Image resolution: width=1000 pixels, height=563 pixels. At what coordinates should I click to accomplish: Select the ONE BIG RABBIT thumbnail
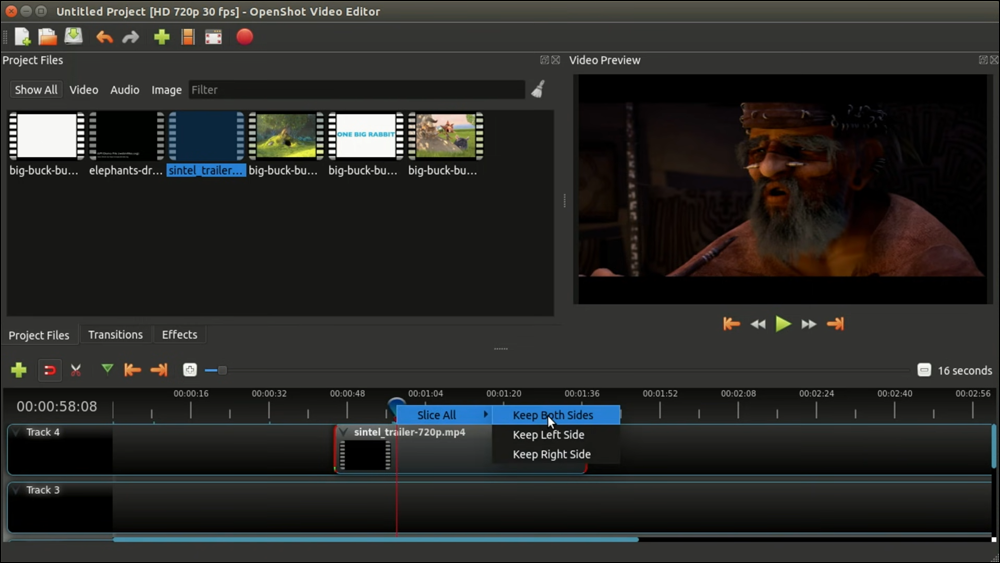tap(365, 136)
